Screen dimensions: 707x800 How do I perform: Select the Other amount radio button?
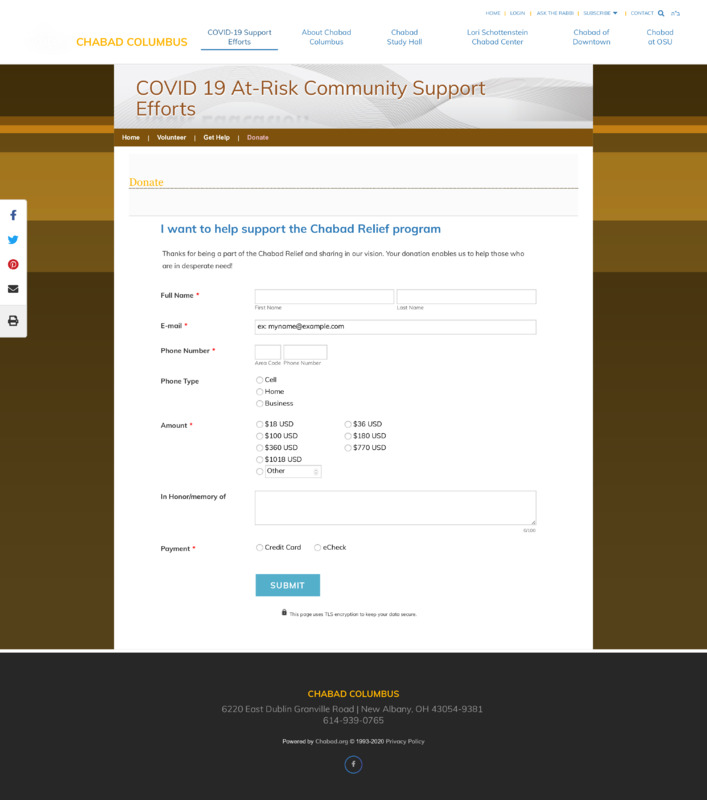[x=260, y=471]
